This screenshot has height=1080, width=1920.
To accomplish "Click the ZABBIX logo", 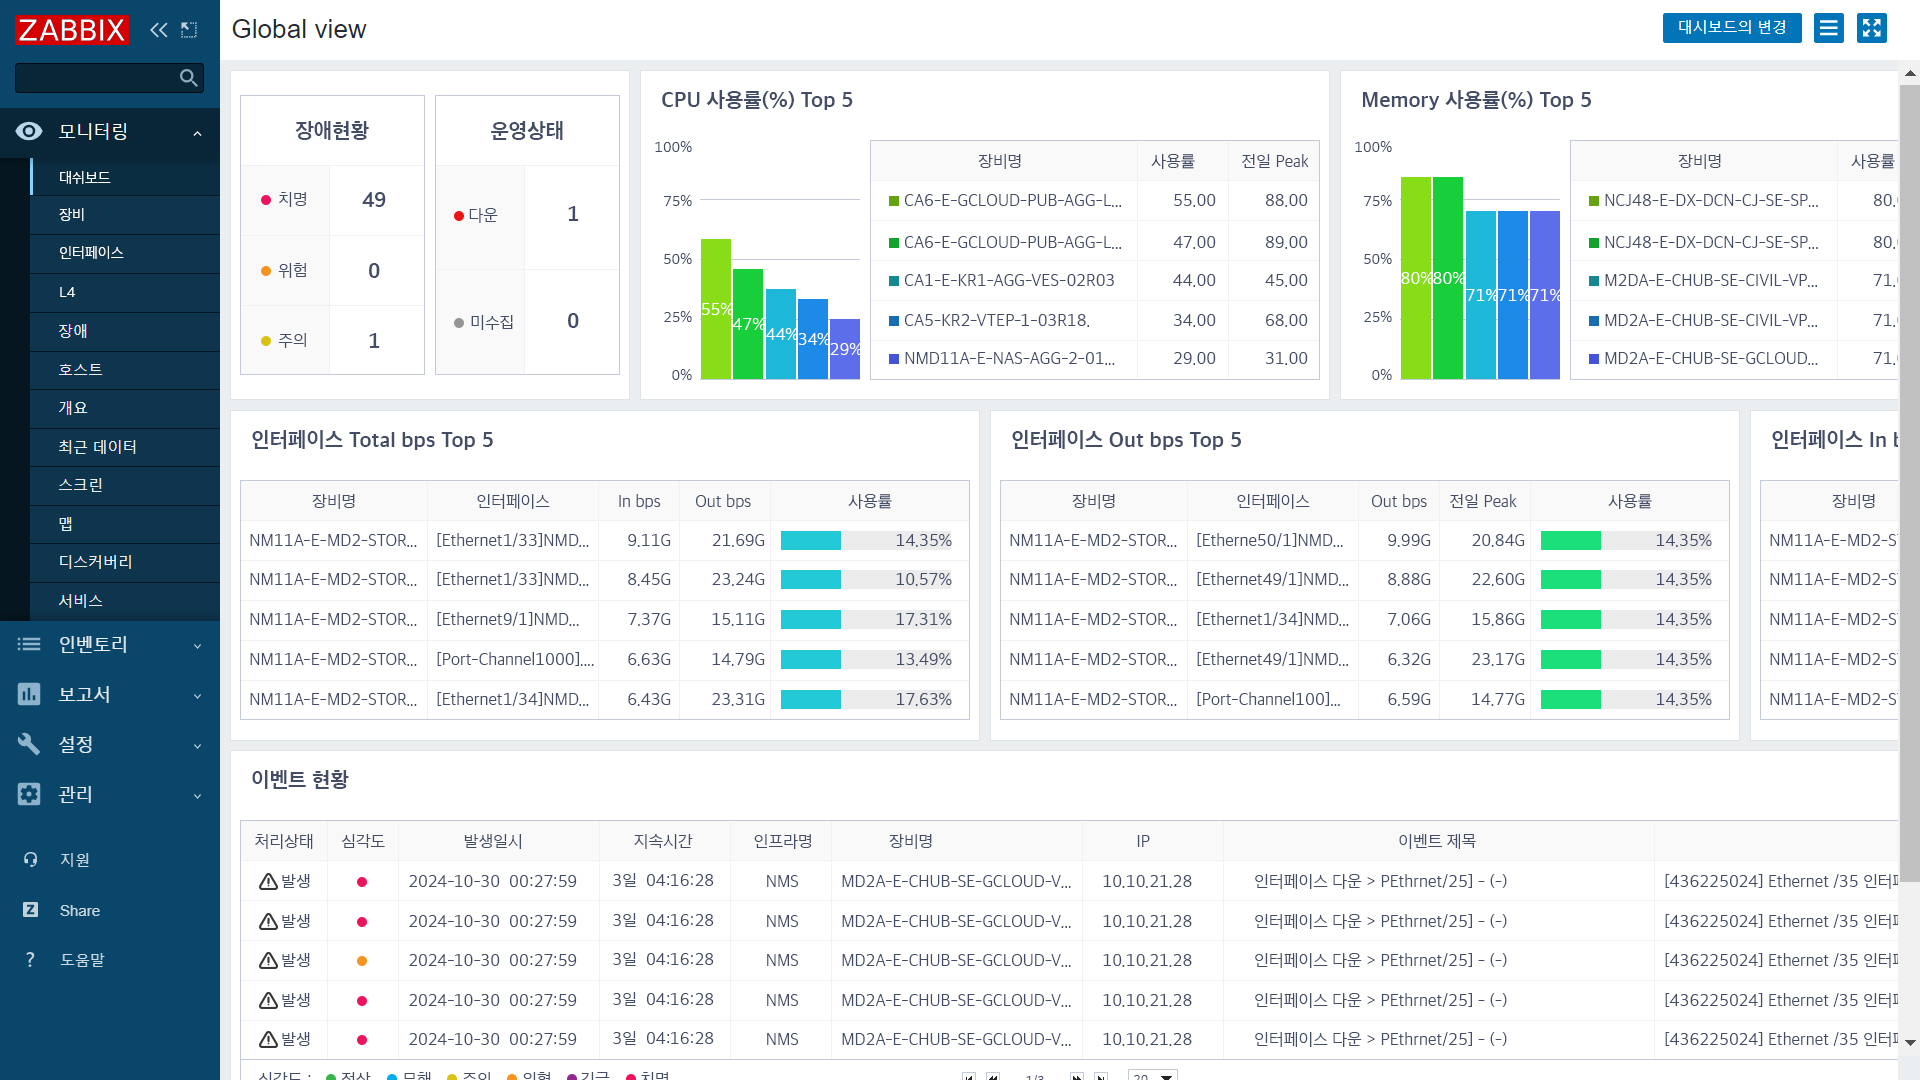I will pyautogui.click(x=71, y=30).
